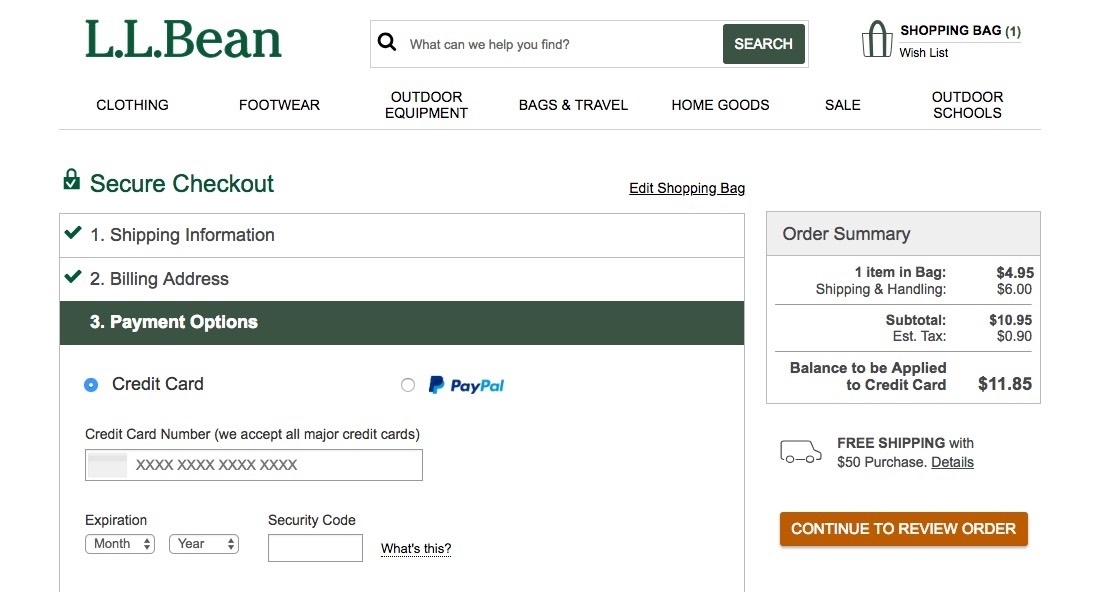Viewport: 1100px width, 592px height.
Task: Open the expiration Month dropdown
Action: pos(120,544)
